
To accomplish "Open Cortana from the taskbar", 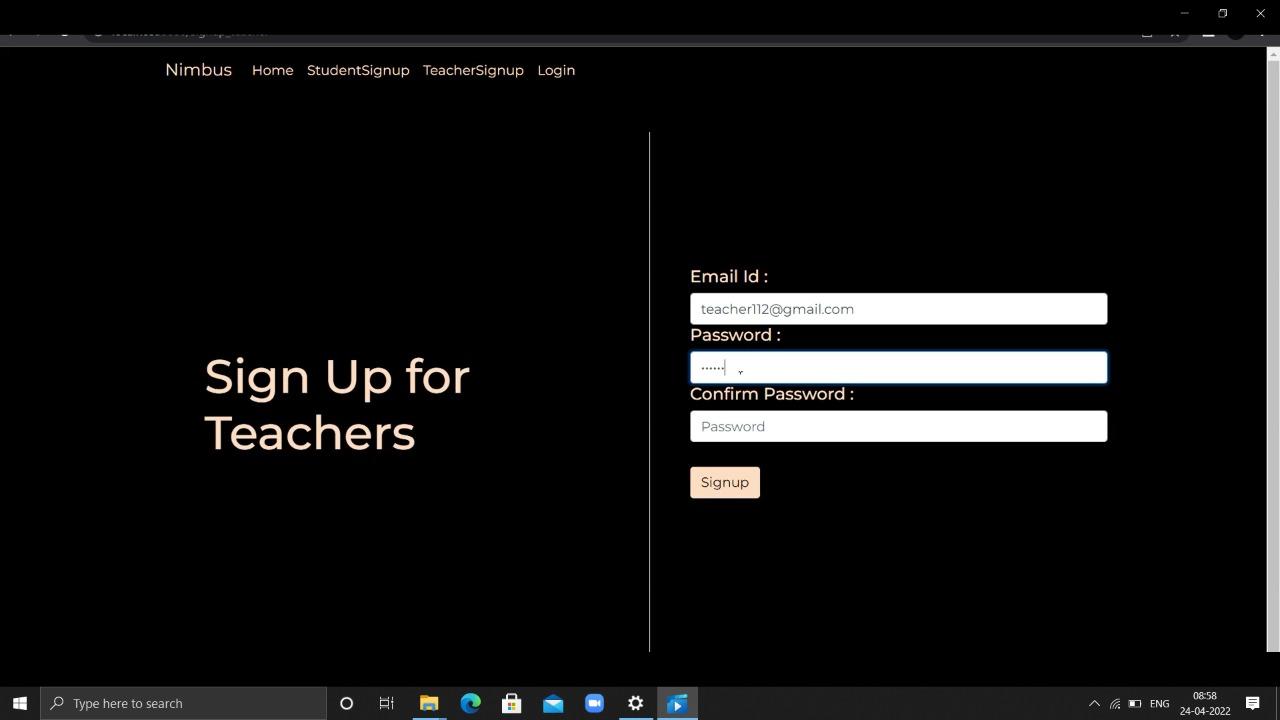I will click(x=346, y=703).
